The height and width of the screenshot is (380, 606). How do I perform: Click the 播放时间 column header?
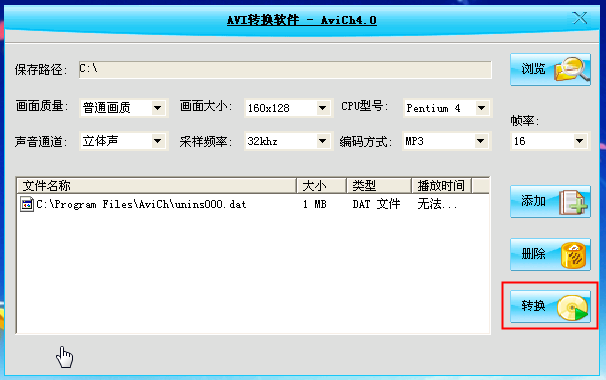(441, 186)
